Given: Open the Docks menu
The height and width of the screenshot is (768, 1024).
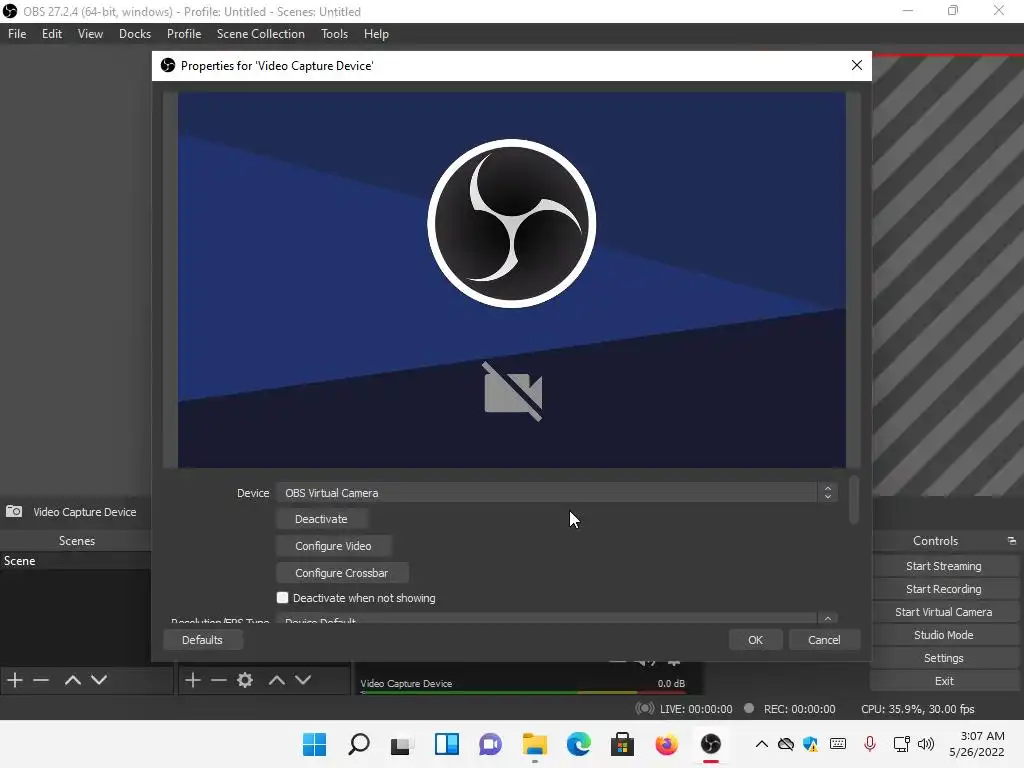Looking at the screenshot, I should coord(135,34).
